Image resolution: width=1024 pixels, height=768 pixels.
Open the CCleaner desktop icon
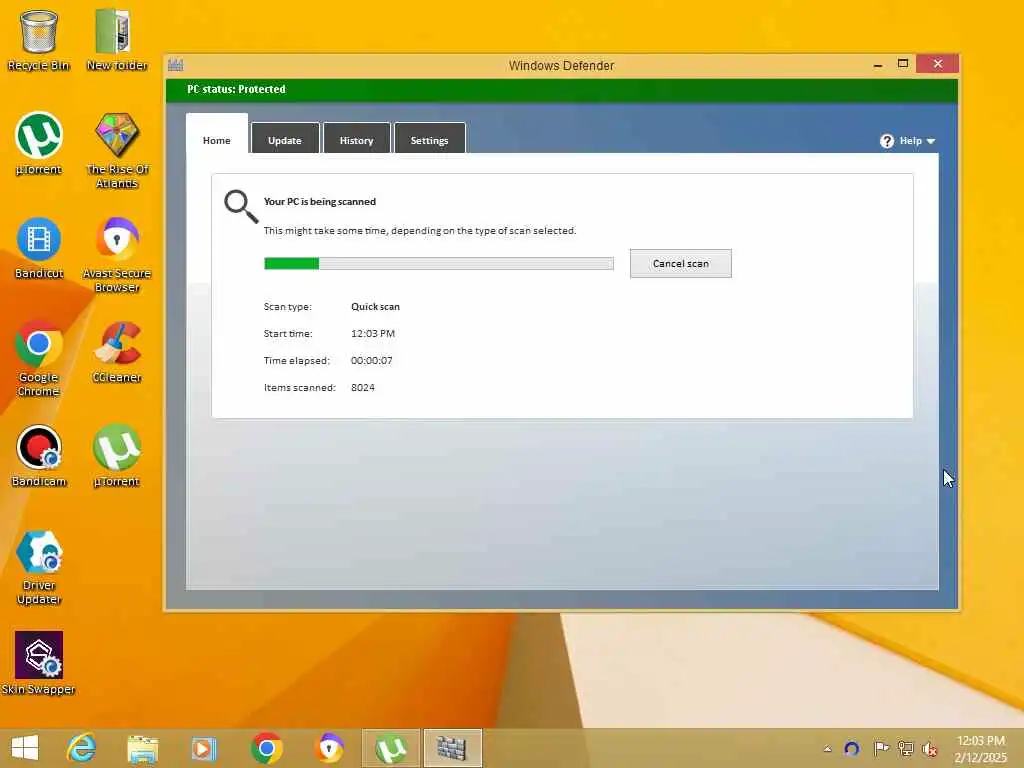[x=117, y=351]
